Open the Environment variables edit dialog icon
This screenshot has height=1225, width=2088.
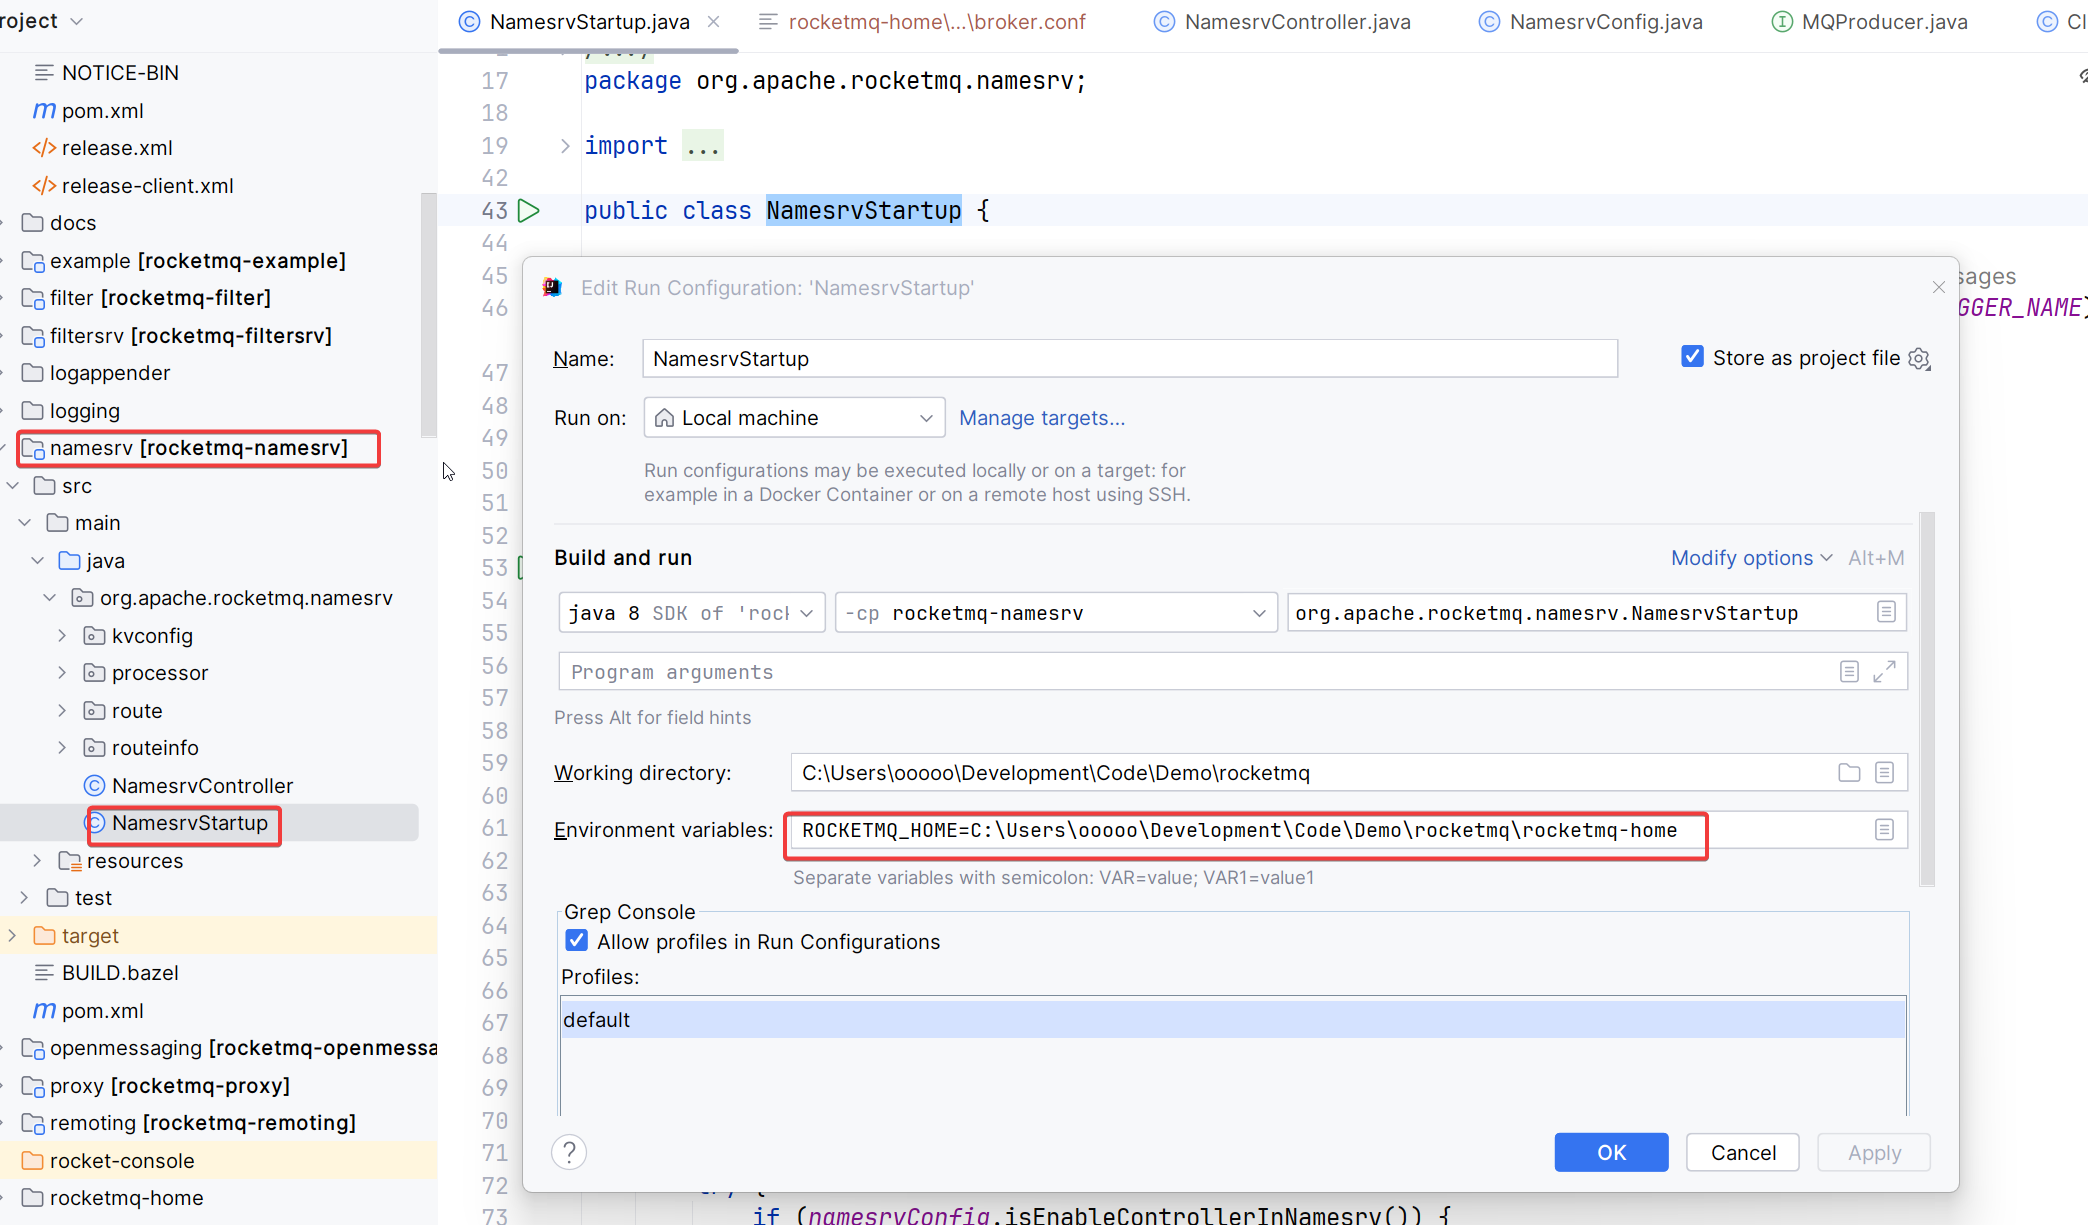[x=1884, y=830]
